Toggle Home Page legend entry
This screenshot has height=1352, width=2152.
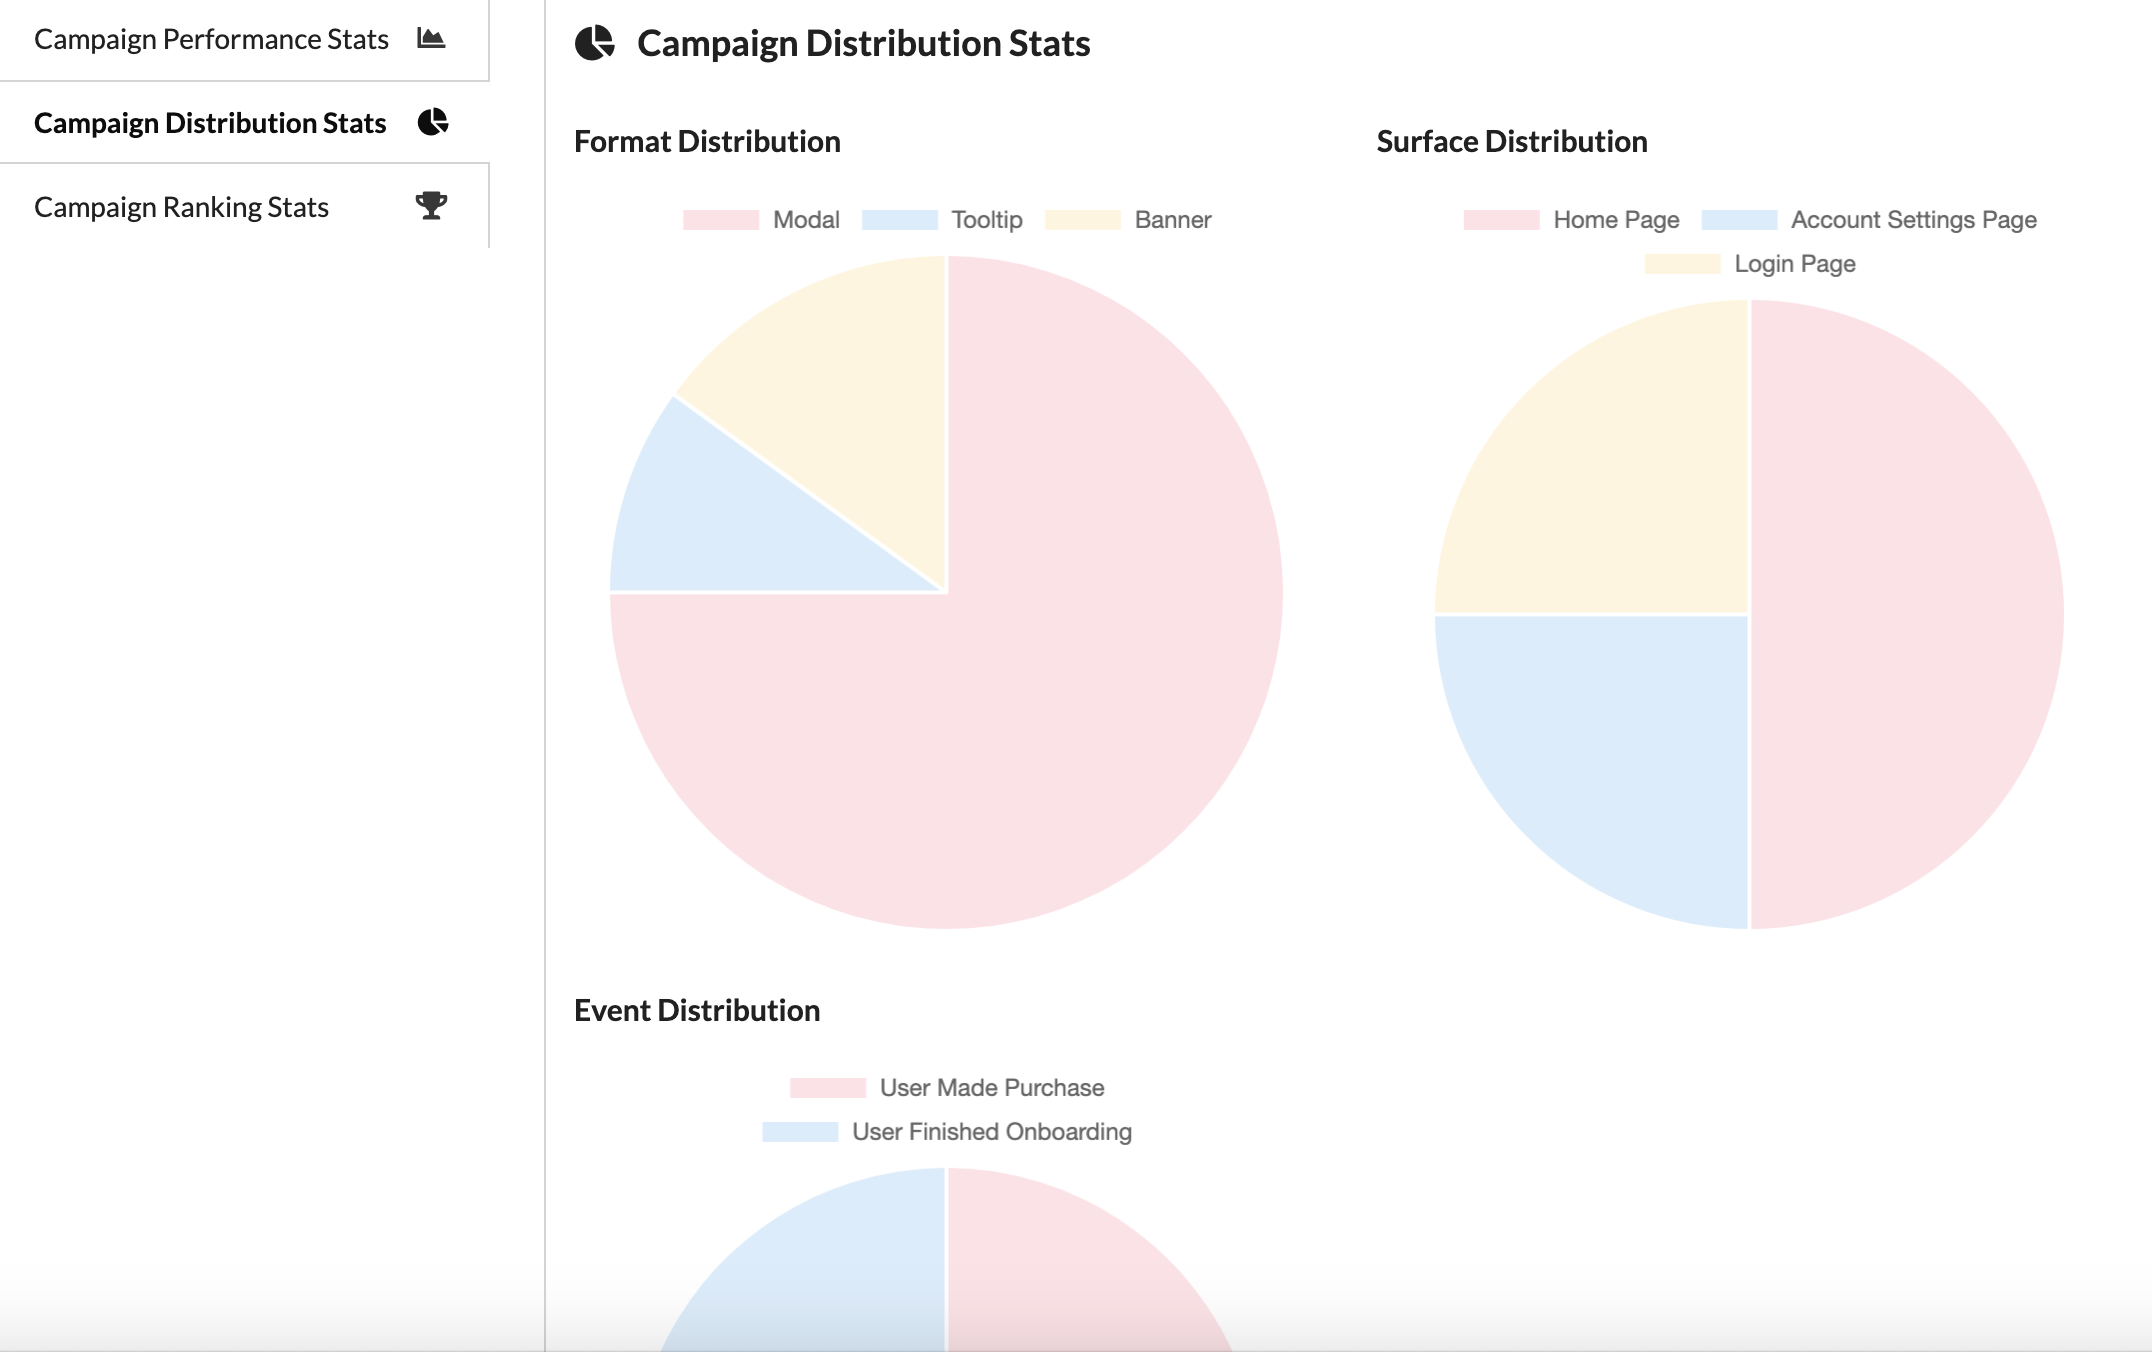pyautogui.click(x=1615, y=220)
